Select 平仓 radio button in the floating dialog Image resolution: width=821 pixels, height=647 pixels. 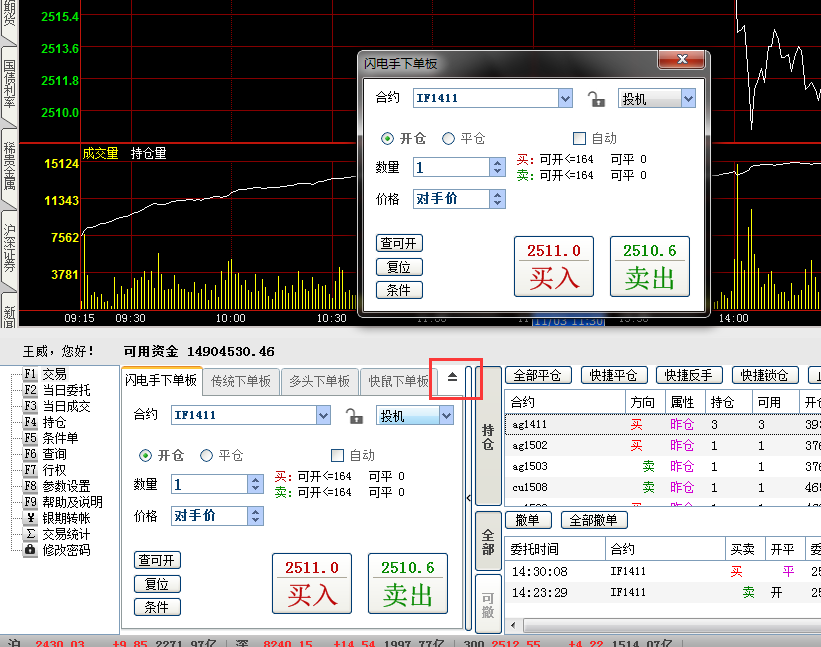click(449, 139)
